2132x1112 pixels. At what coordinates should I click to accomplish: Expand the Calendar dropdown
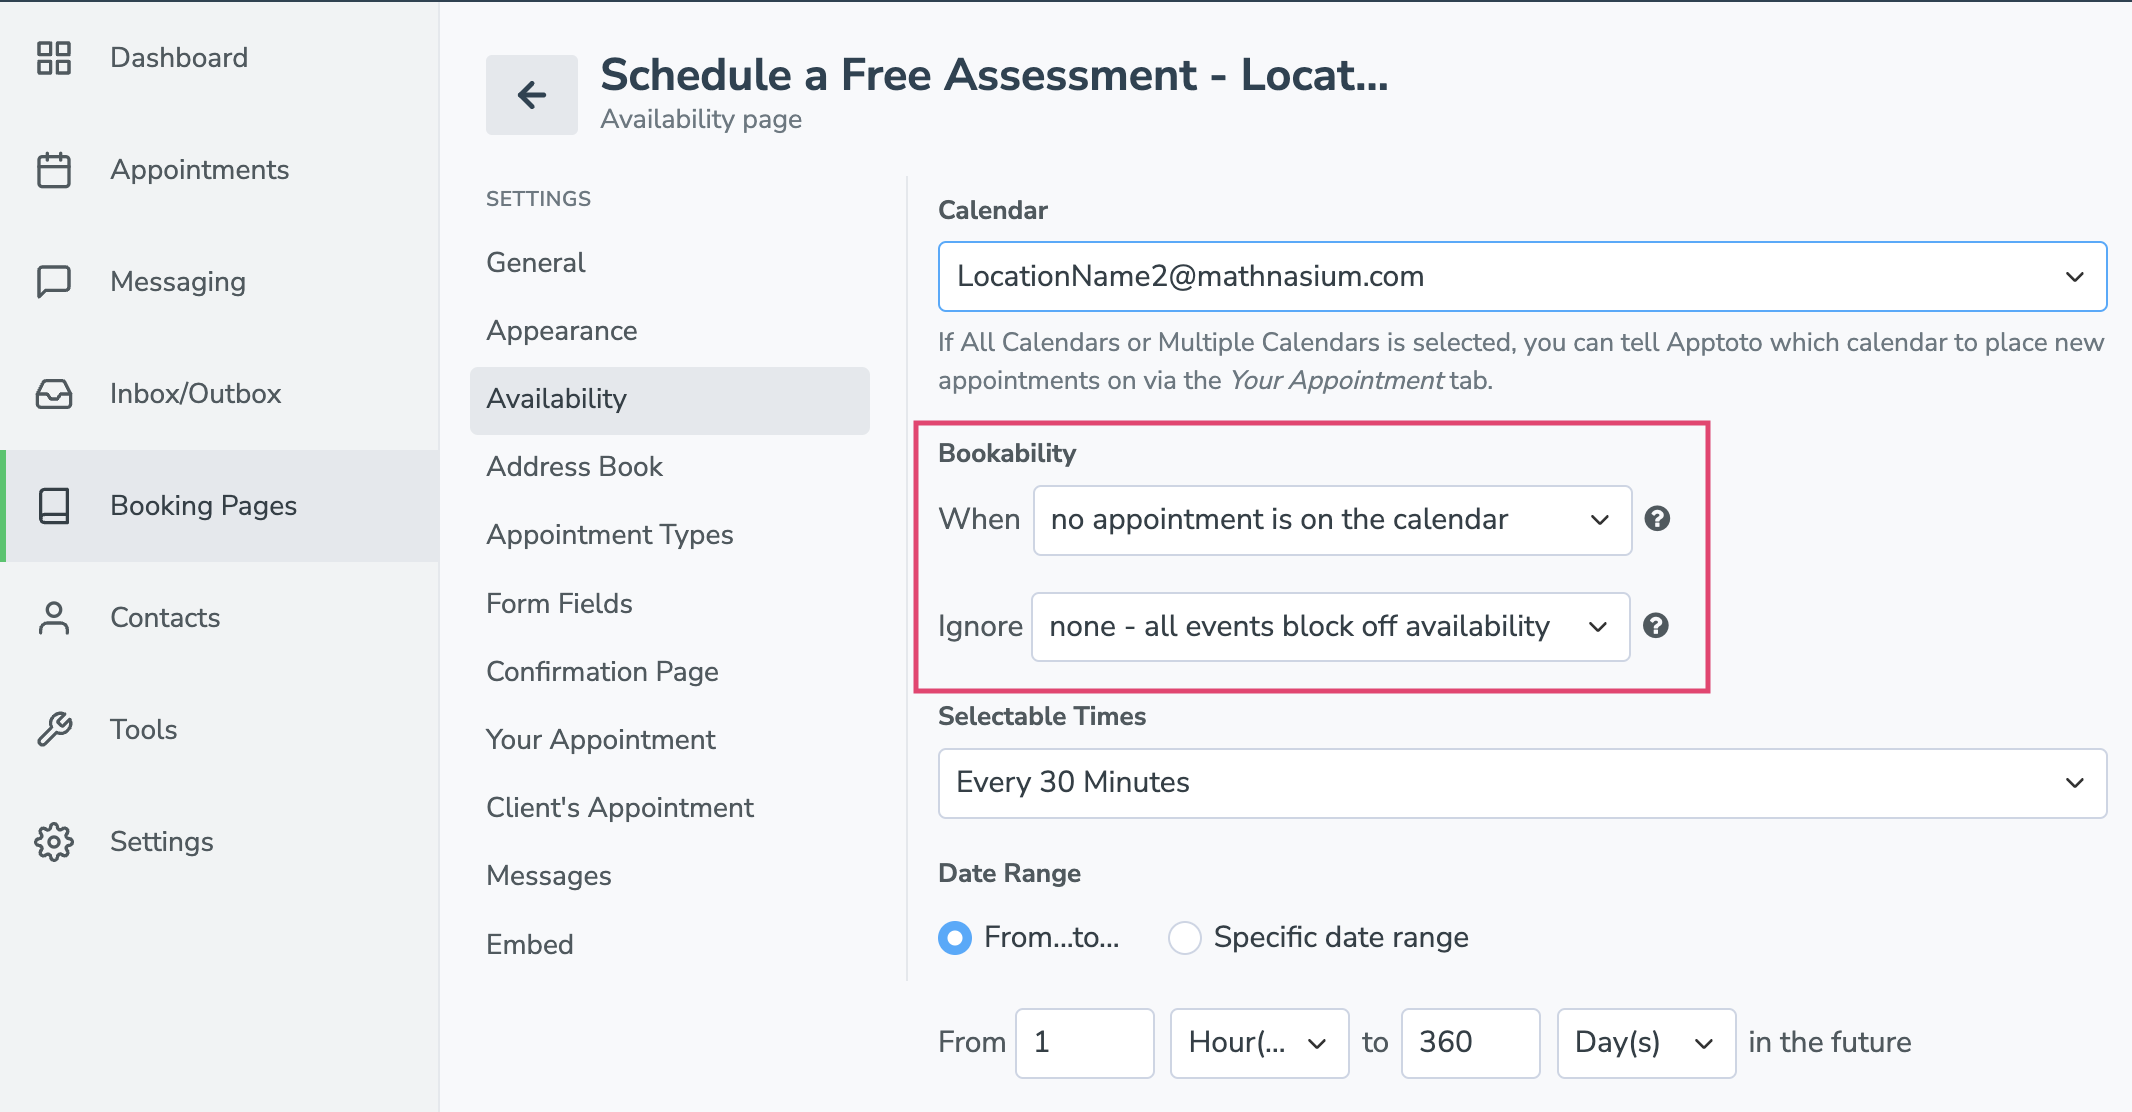1522,276
